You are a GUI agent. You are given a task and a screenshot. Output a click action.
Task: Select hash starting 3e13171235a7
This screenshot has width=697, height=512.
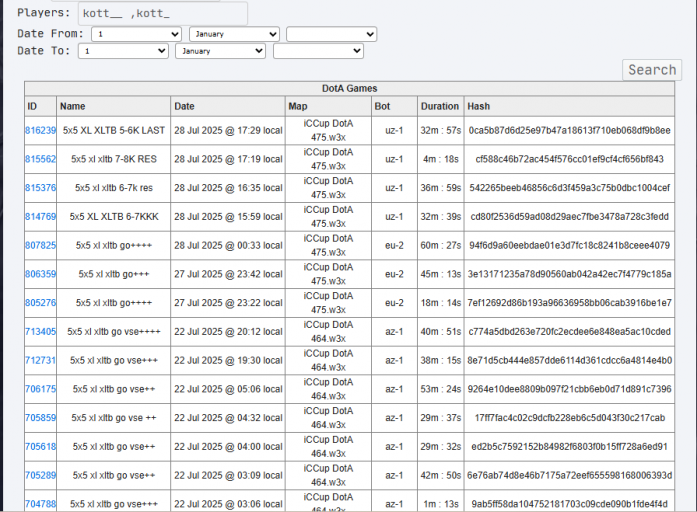(x=569, y=274)
